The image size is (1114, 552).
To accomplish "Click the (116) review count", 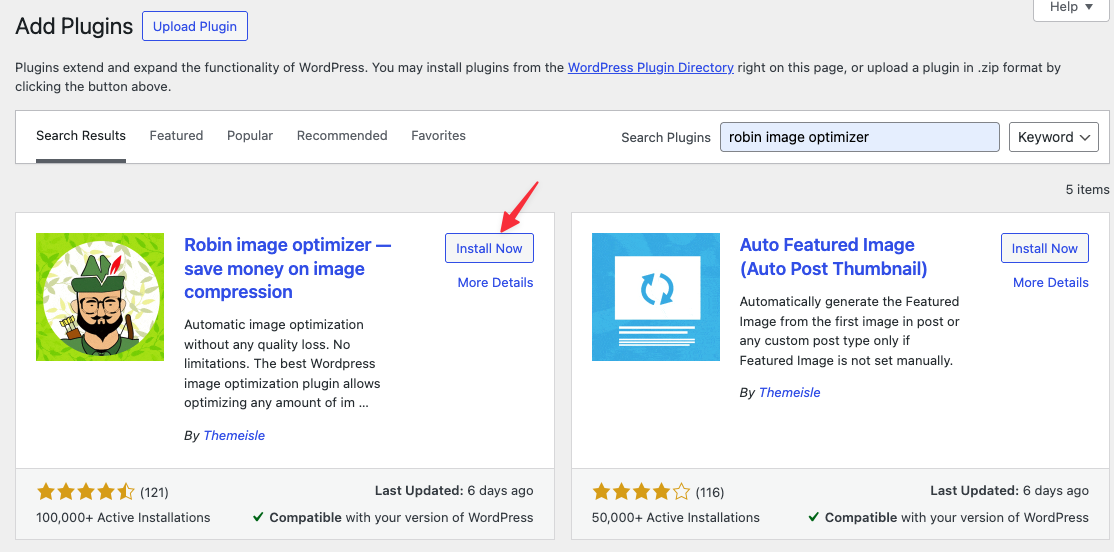I will click(x=710, y=492).
